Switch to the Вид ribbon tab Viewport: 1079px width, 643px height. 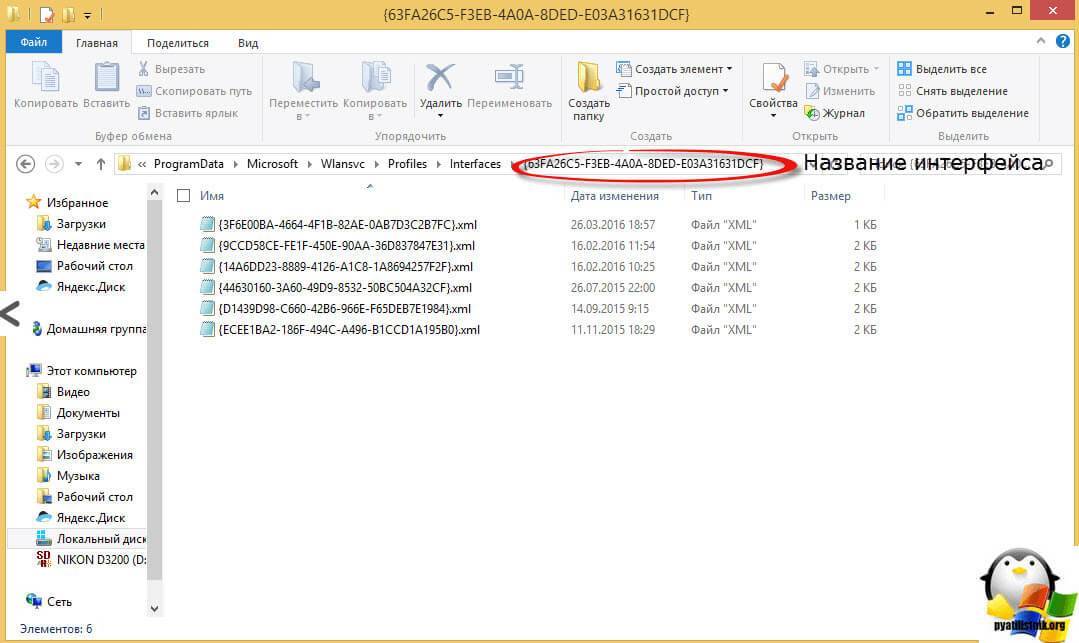(248, 43)
